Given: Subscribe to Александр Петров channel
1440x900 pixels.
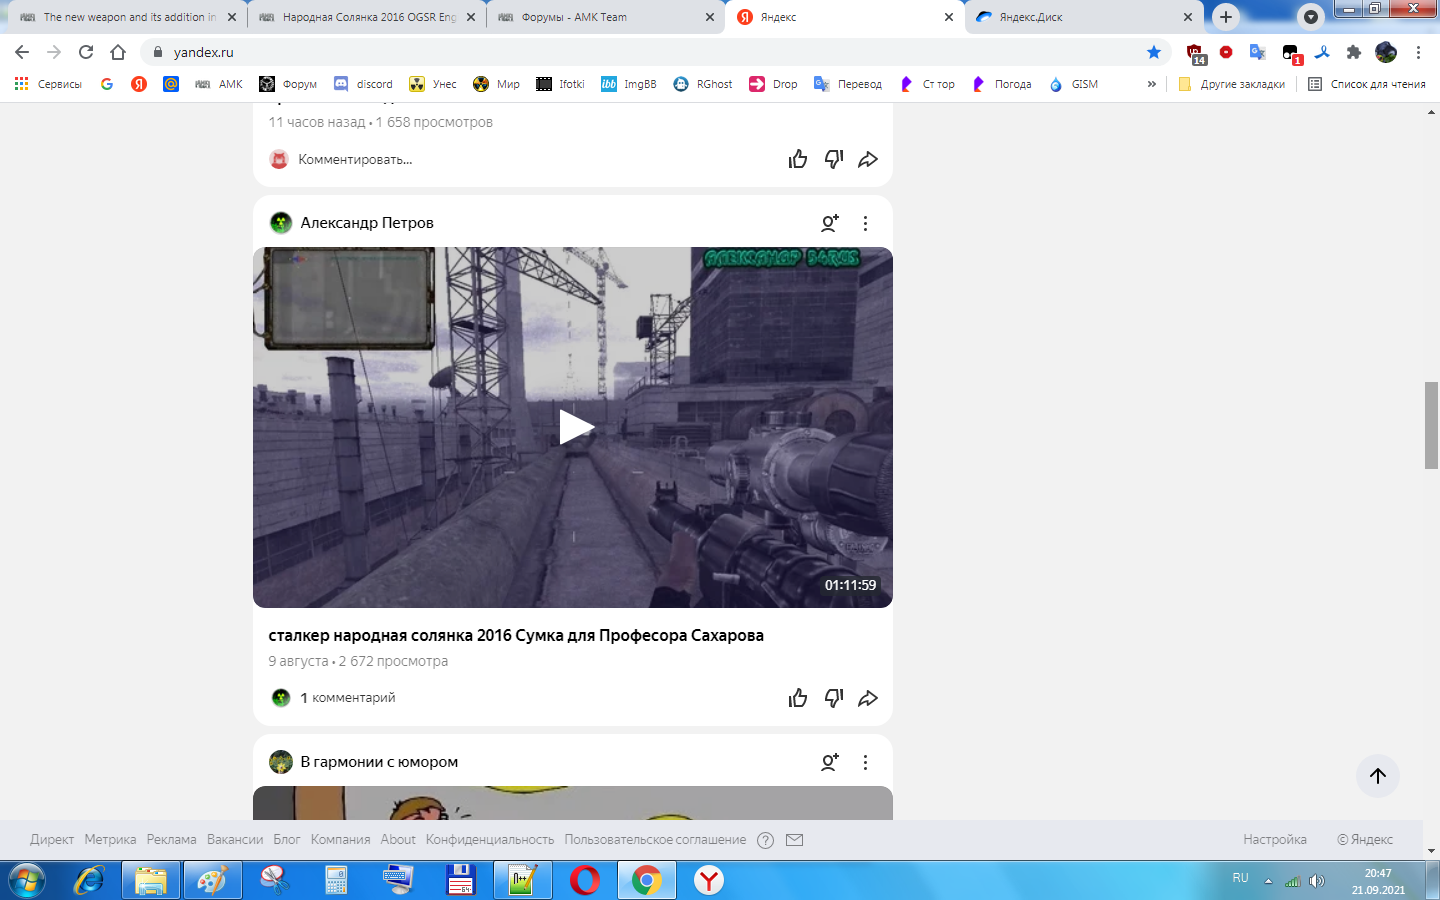Looking at the screenshot, I should coord(829,223).
